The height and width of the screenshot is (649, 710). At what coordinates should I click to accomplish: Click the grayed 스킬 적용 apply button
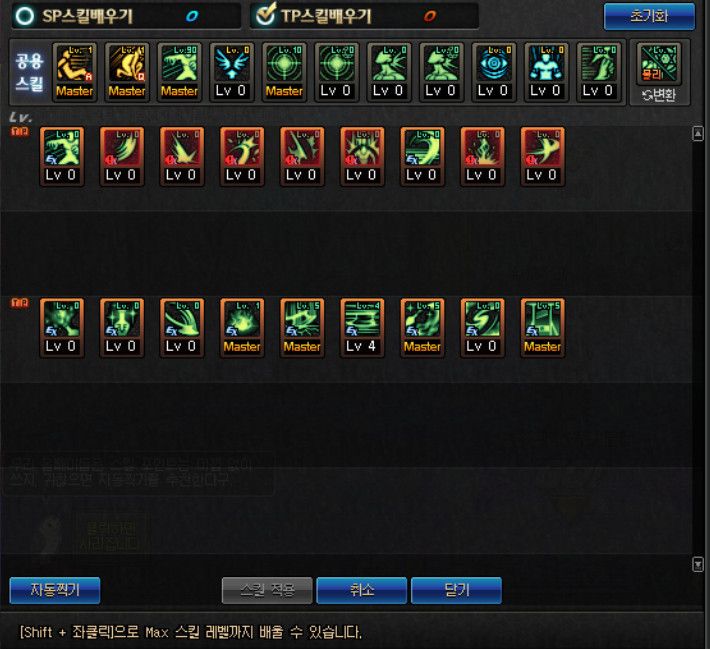click(267, 590)
